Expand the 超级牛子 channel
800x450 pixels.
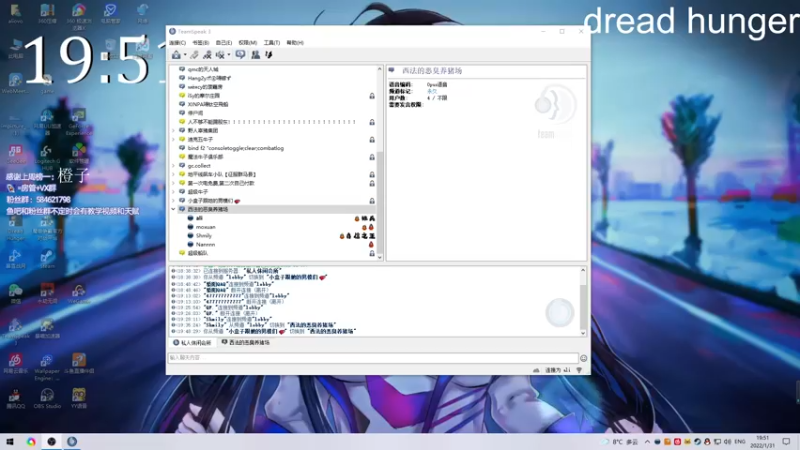[x=173, y=192]
